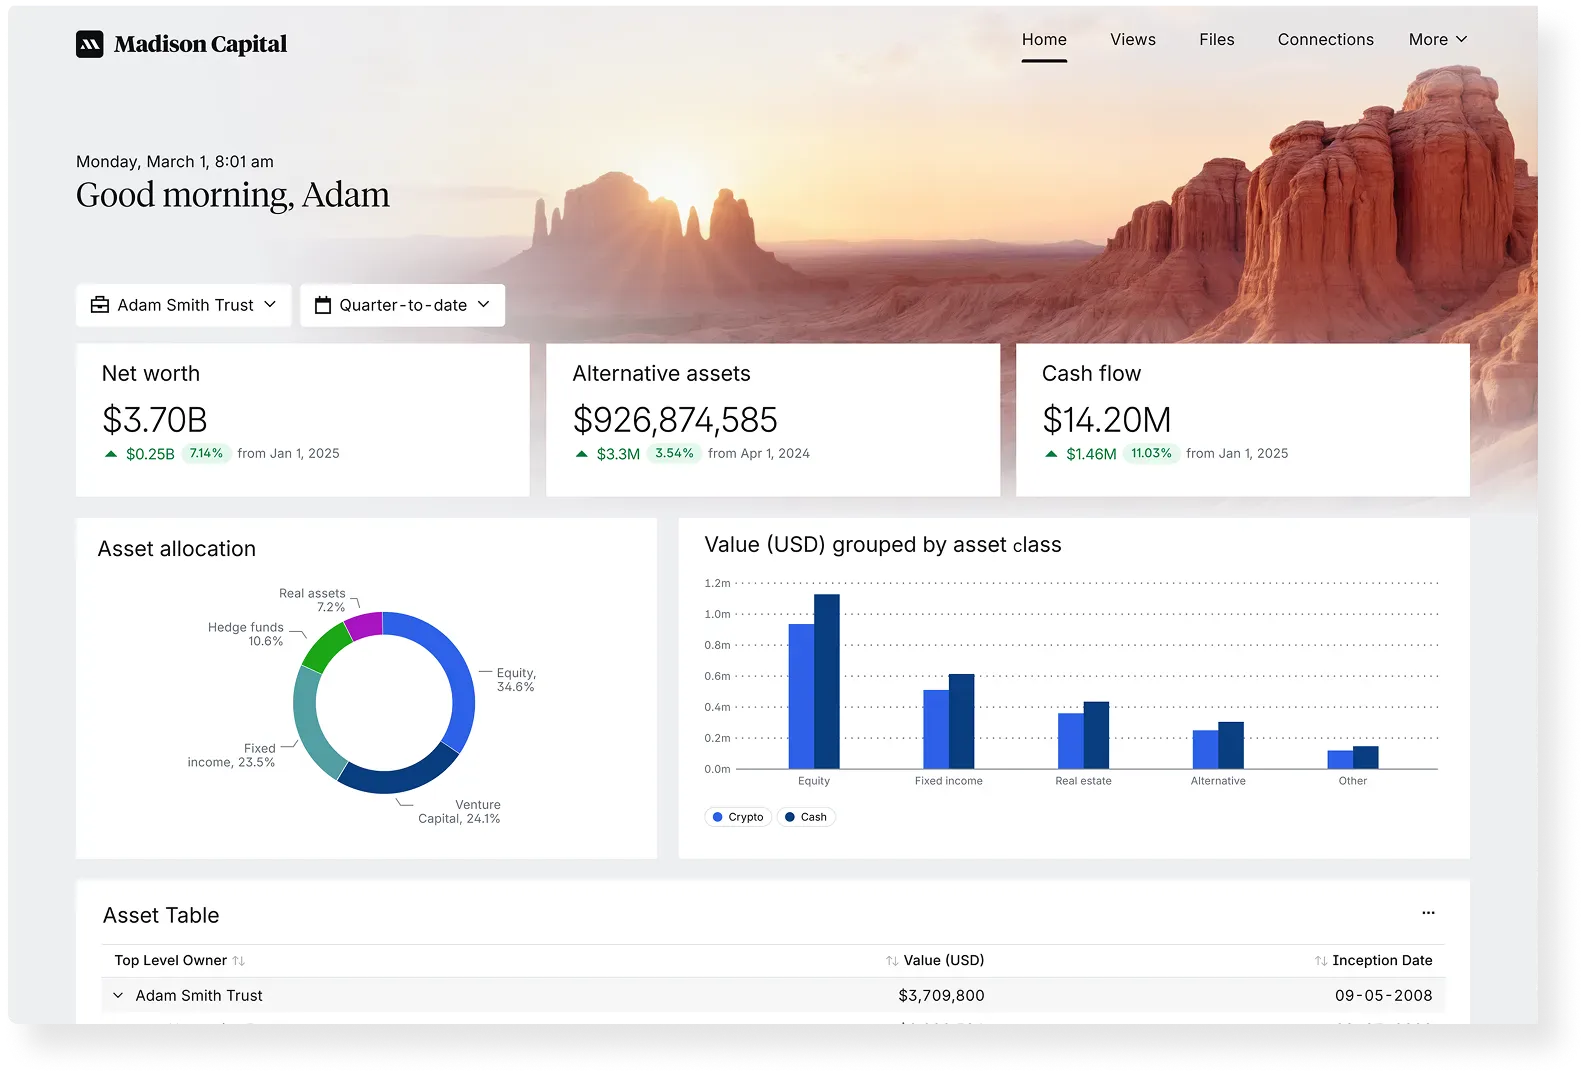Sort by Top Level Owner arrows icon
The image size is (1586, 1076).
(239, 961)
